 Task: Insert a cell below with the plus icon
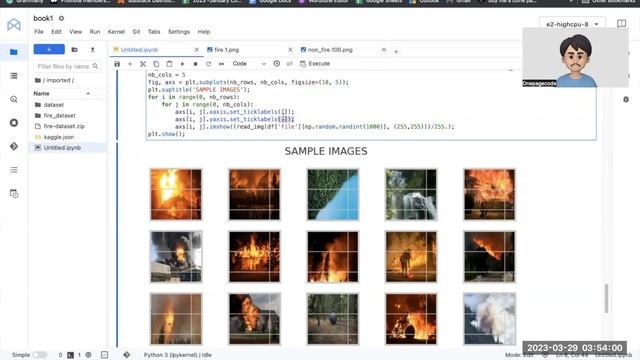130,64
